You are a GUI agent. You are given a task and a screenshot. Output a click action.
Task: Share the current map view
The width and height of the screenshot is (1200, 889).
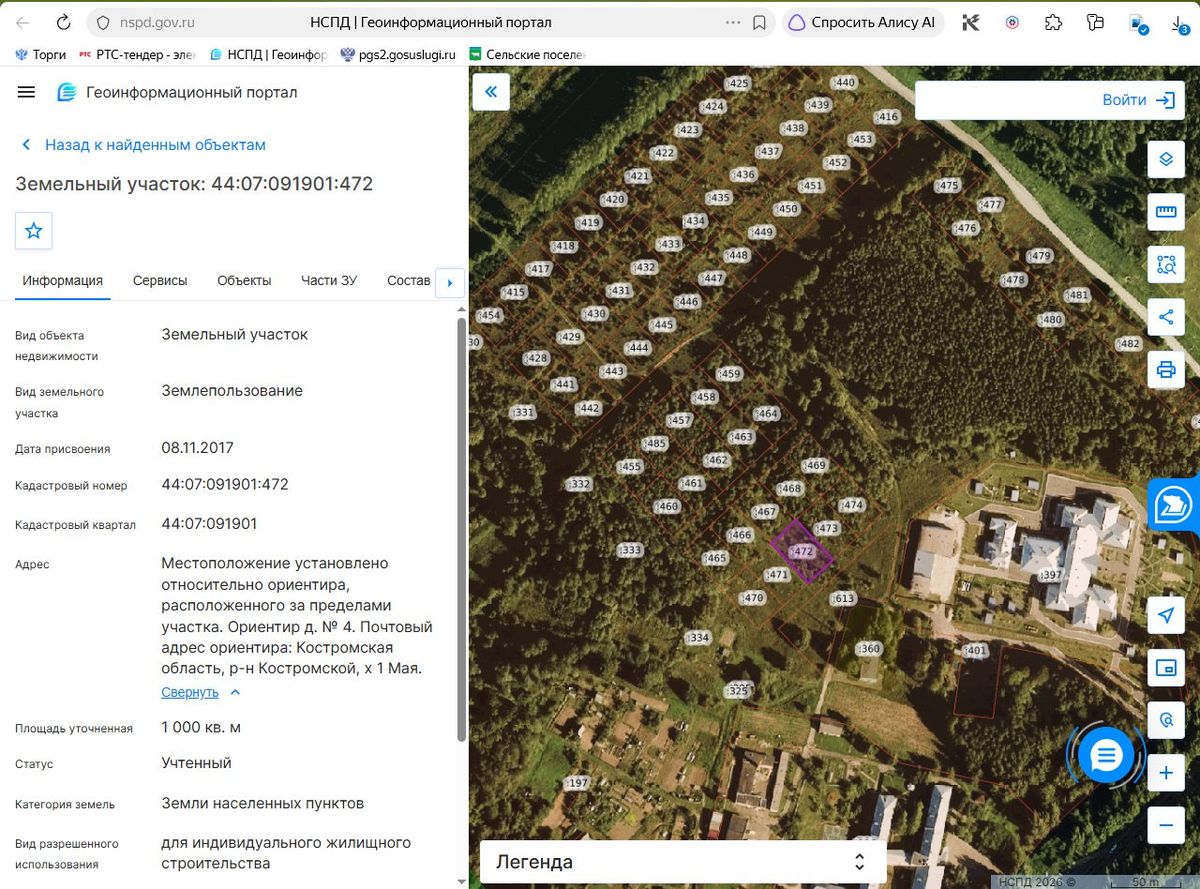[x=1165, y=318]
